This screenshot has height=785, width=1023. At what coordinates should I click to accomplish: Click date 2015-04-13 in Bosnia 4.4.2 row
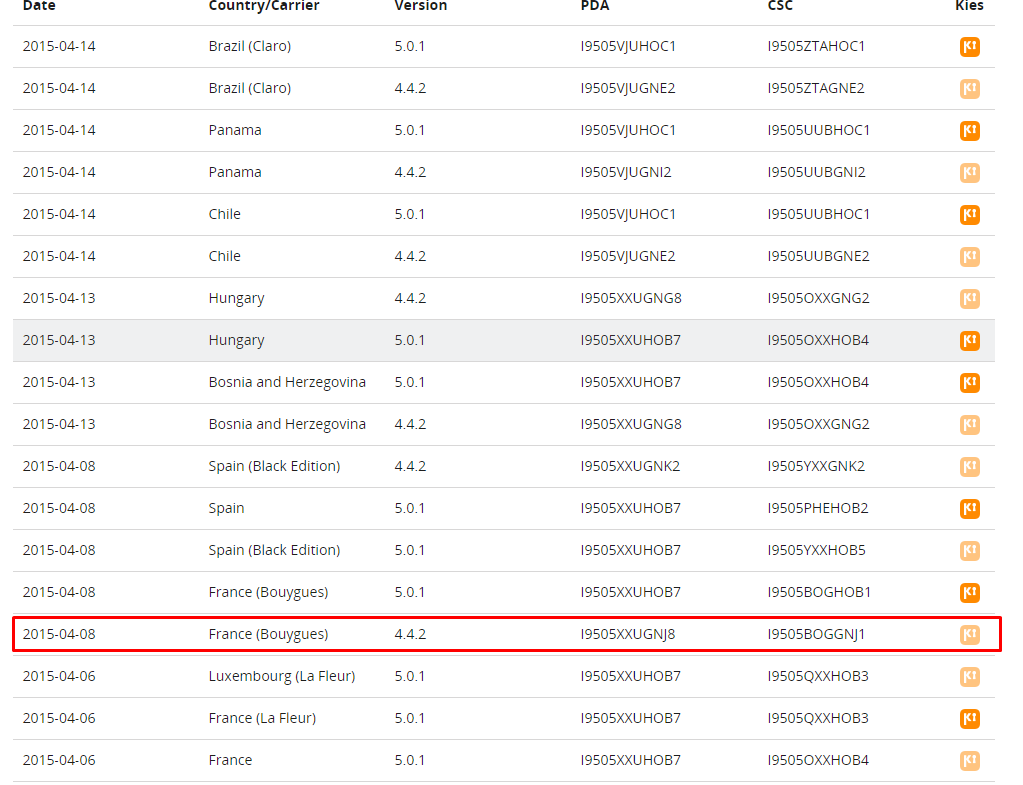[x=59, y=424]
